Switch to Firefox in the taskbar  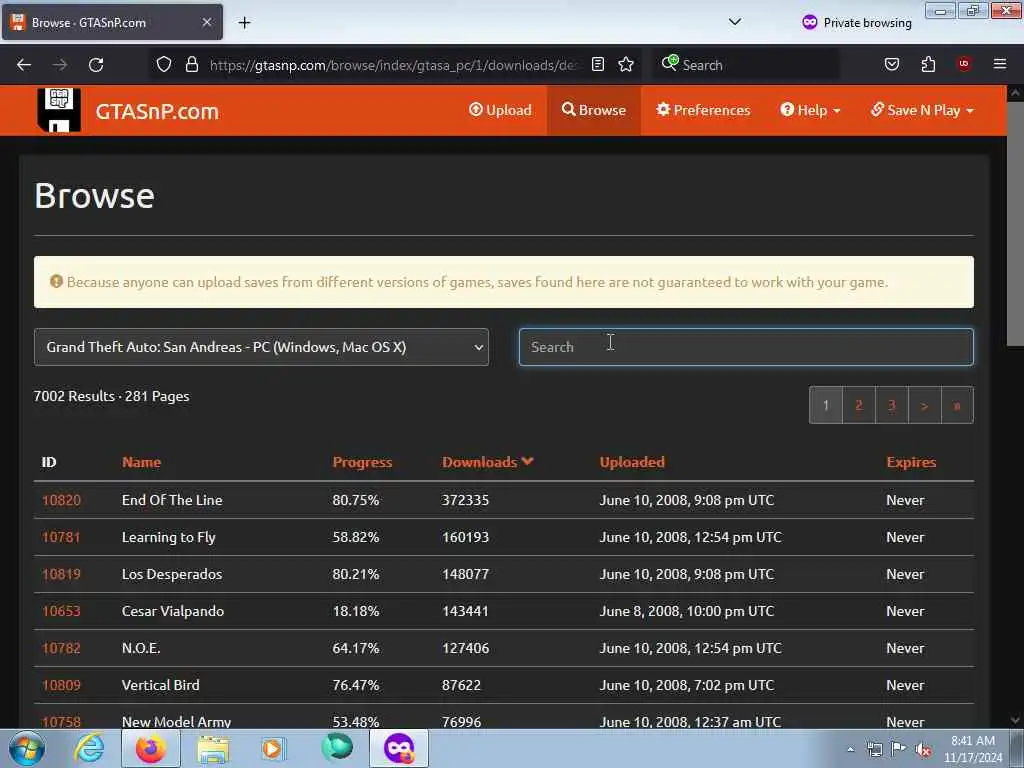click(x=151, y=748)
